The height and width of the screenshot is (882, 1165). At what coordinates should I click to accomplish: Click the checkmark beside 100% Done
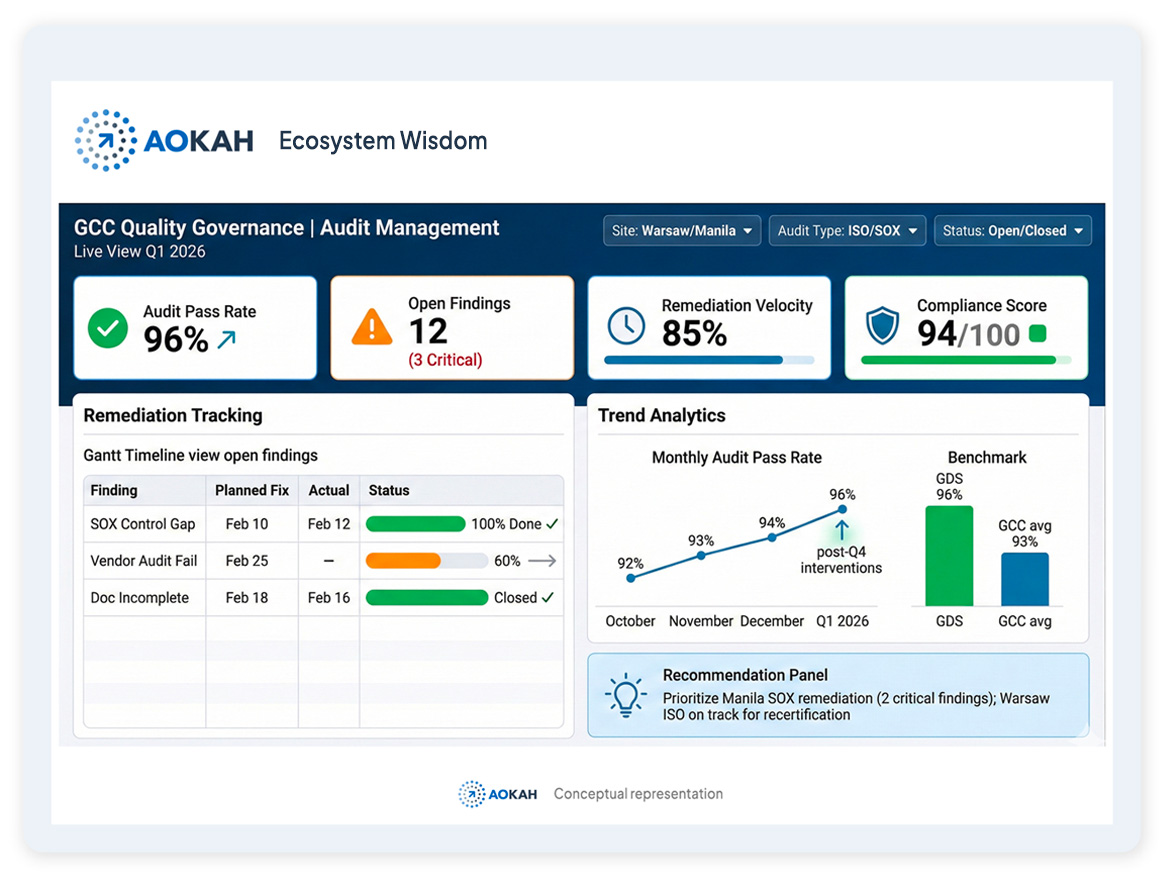coord(553,524)
